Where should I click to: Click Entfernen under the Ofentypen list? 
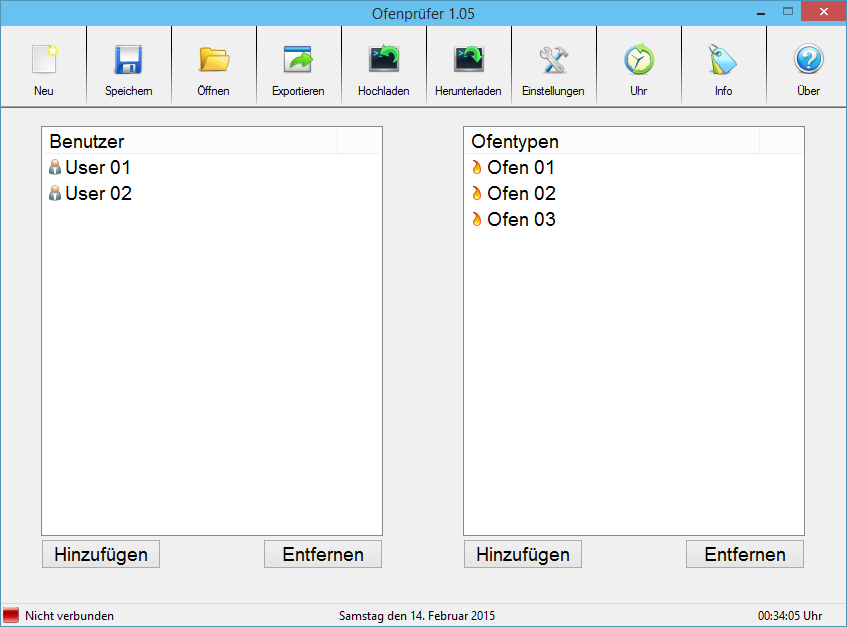[745, 554]
